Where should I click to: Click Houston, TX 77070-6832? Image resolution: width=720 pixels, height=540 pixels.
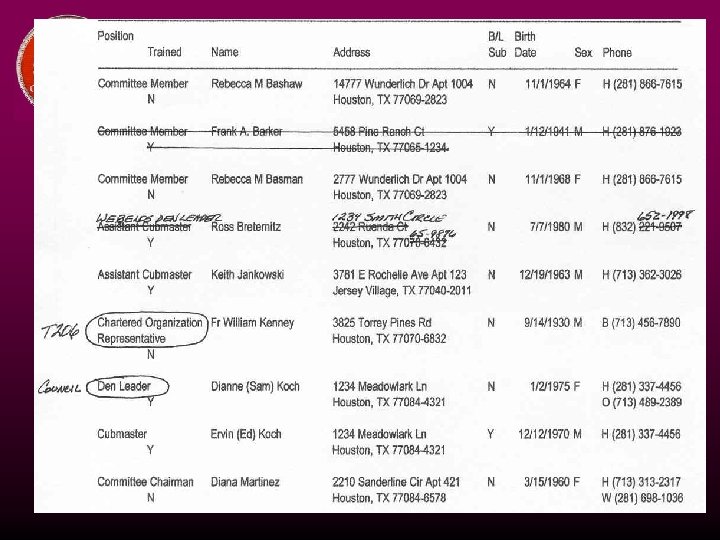(x=389, y=339)
